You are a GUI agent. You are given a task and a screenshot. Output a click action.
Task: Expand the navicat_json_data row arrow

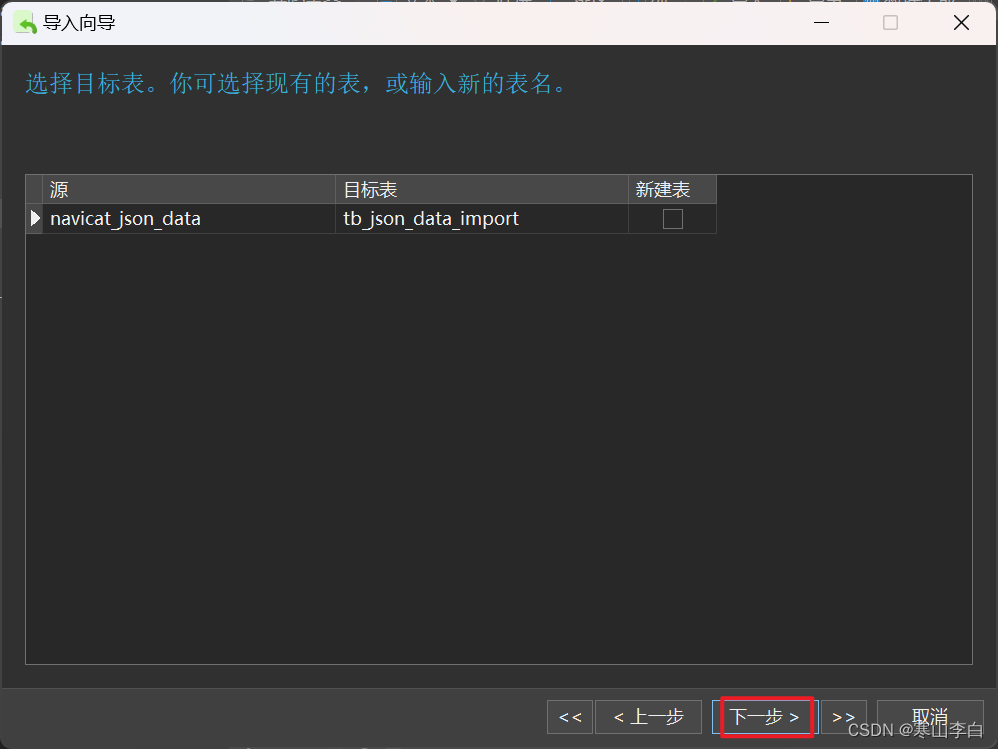click(x=33, y=218)
